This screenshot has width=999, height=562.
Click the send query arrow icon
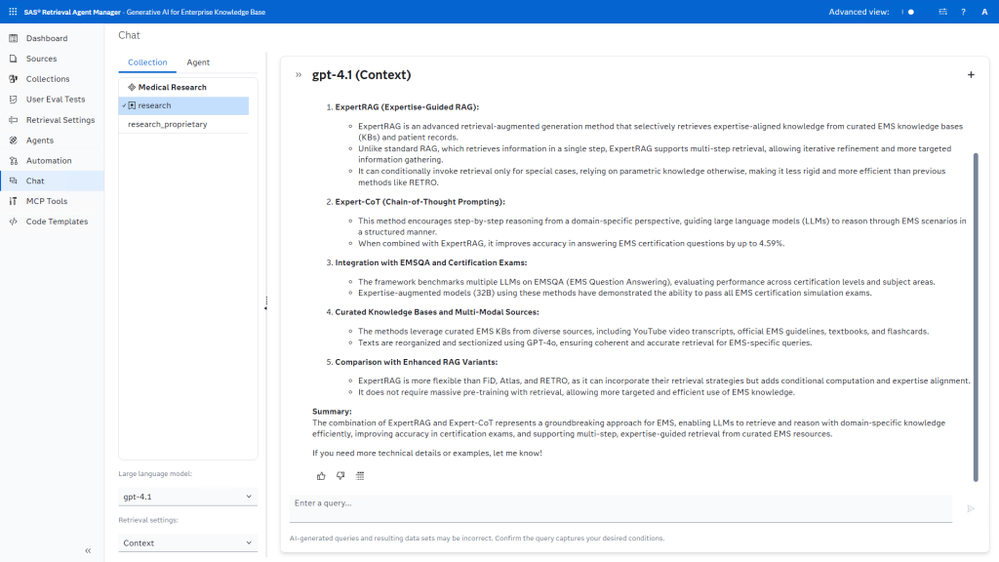pyautogui.click(x=971, y=508)
